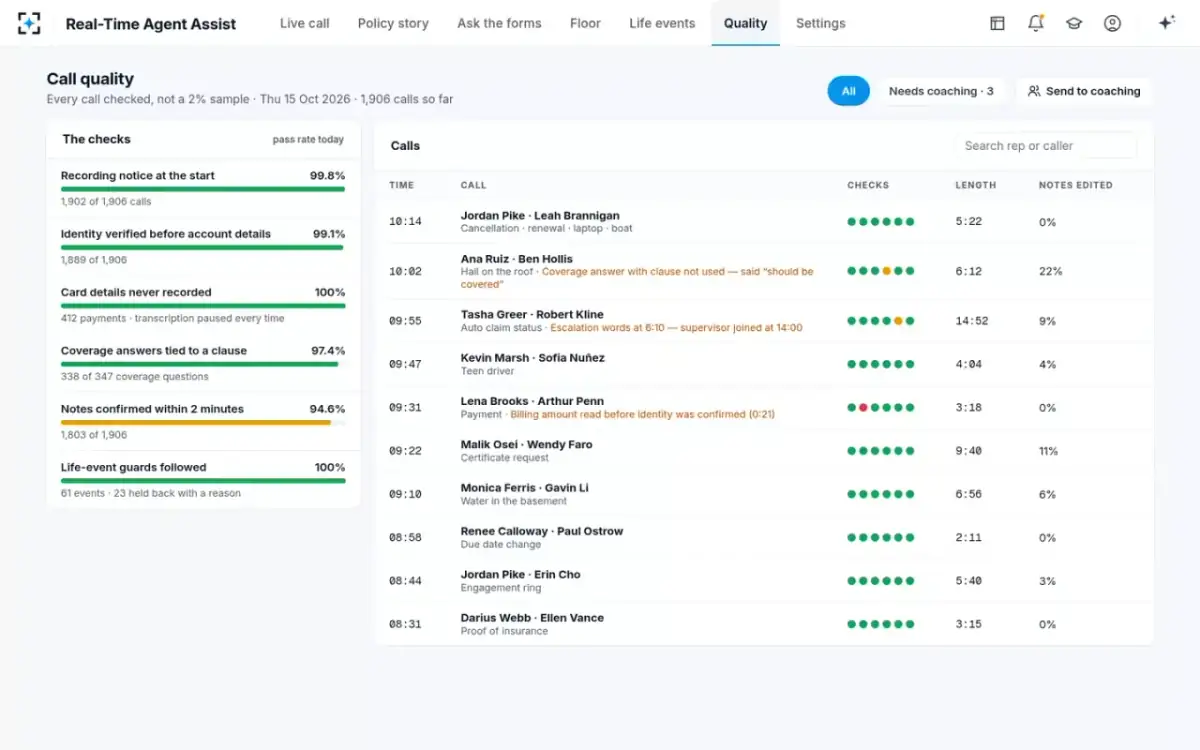Open the graduation cap training icon
Screen dimensions: 1200x750
pyautogui.click(x=1074, y=23)
